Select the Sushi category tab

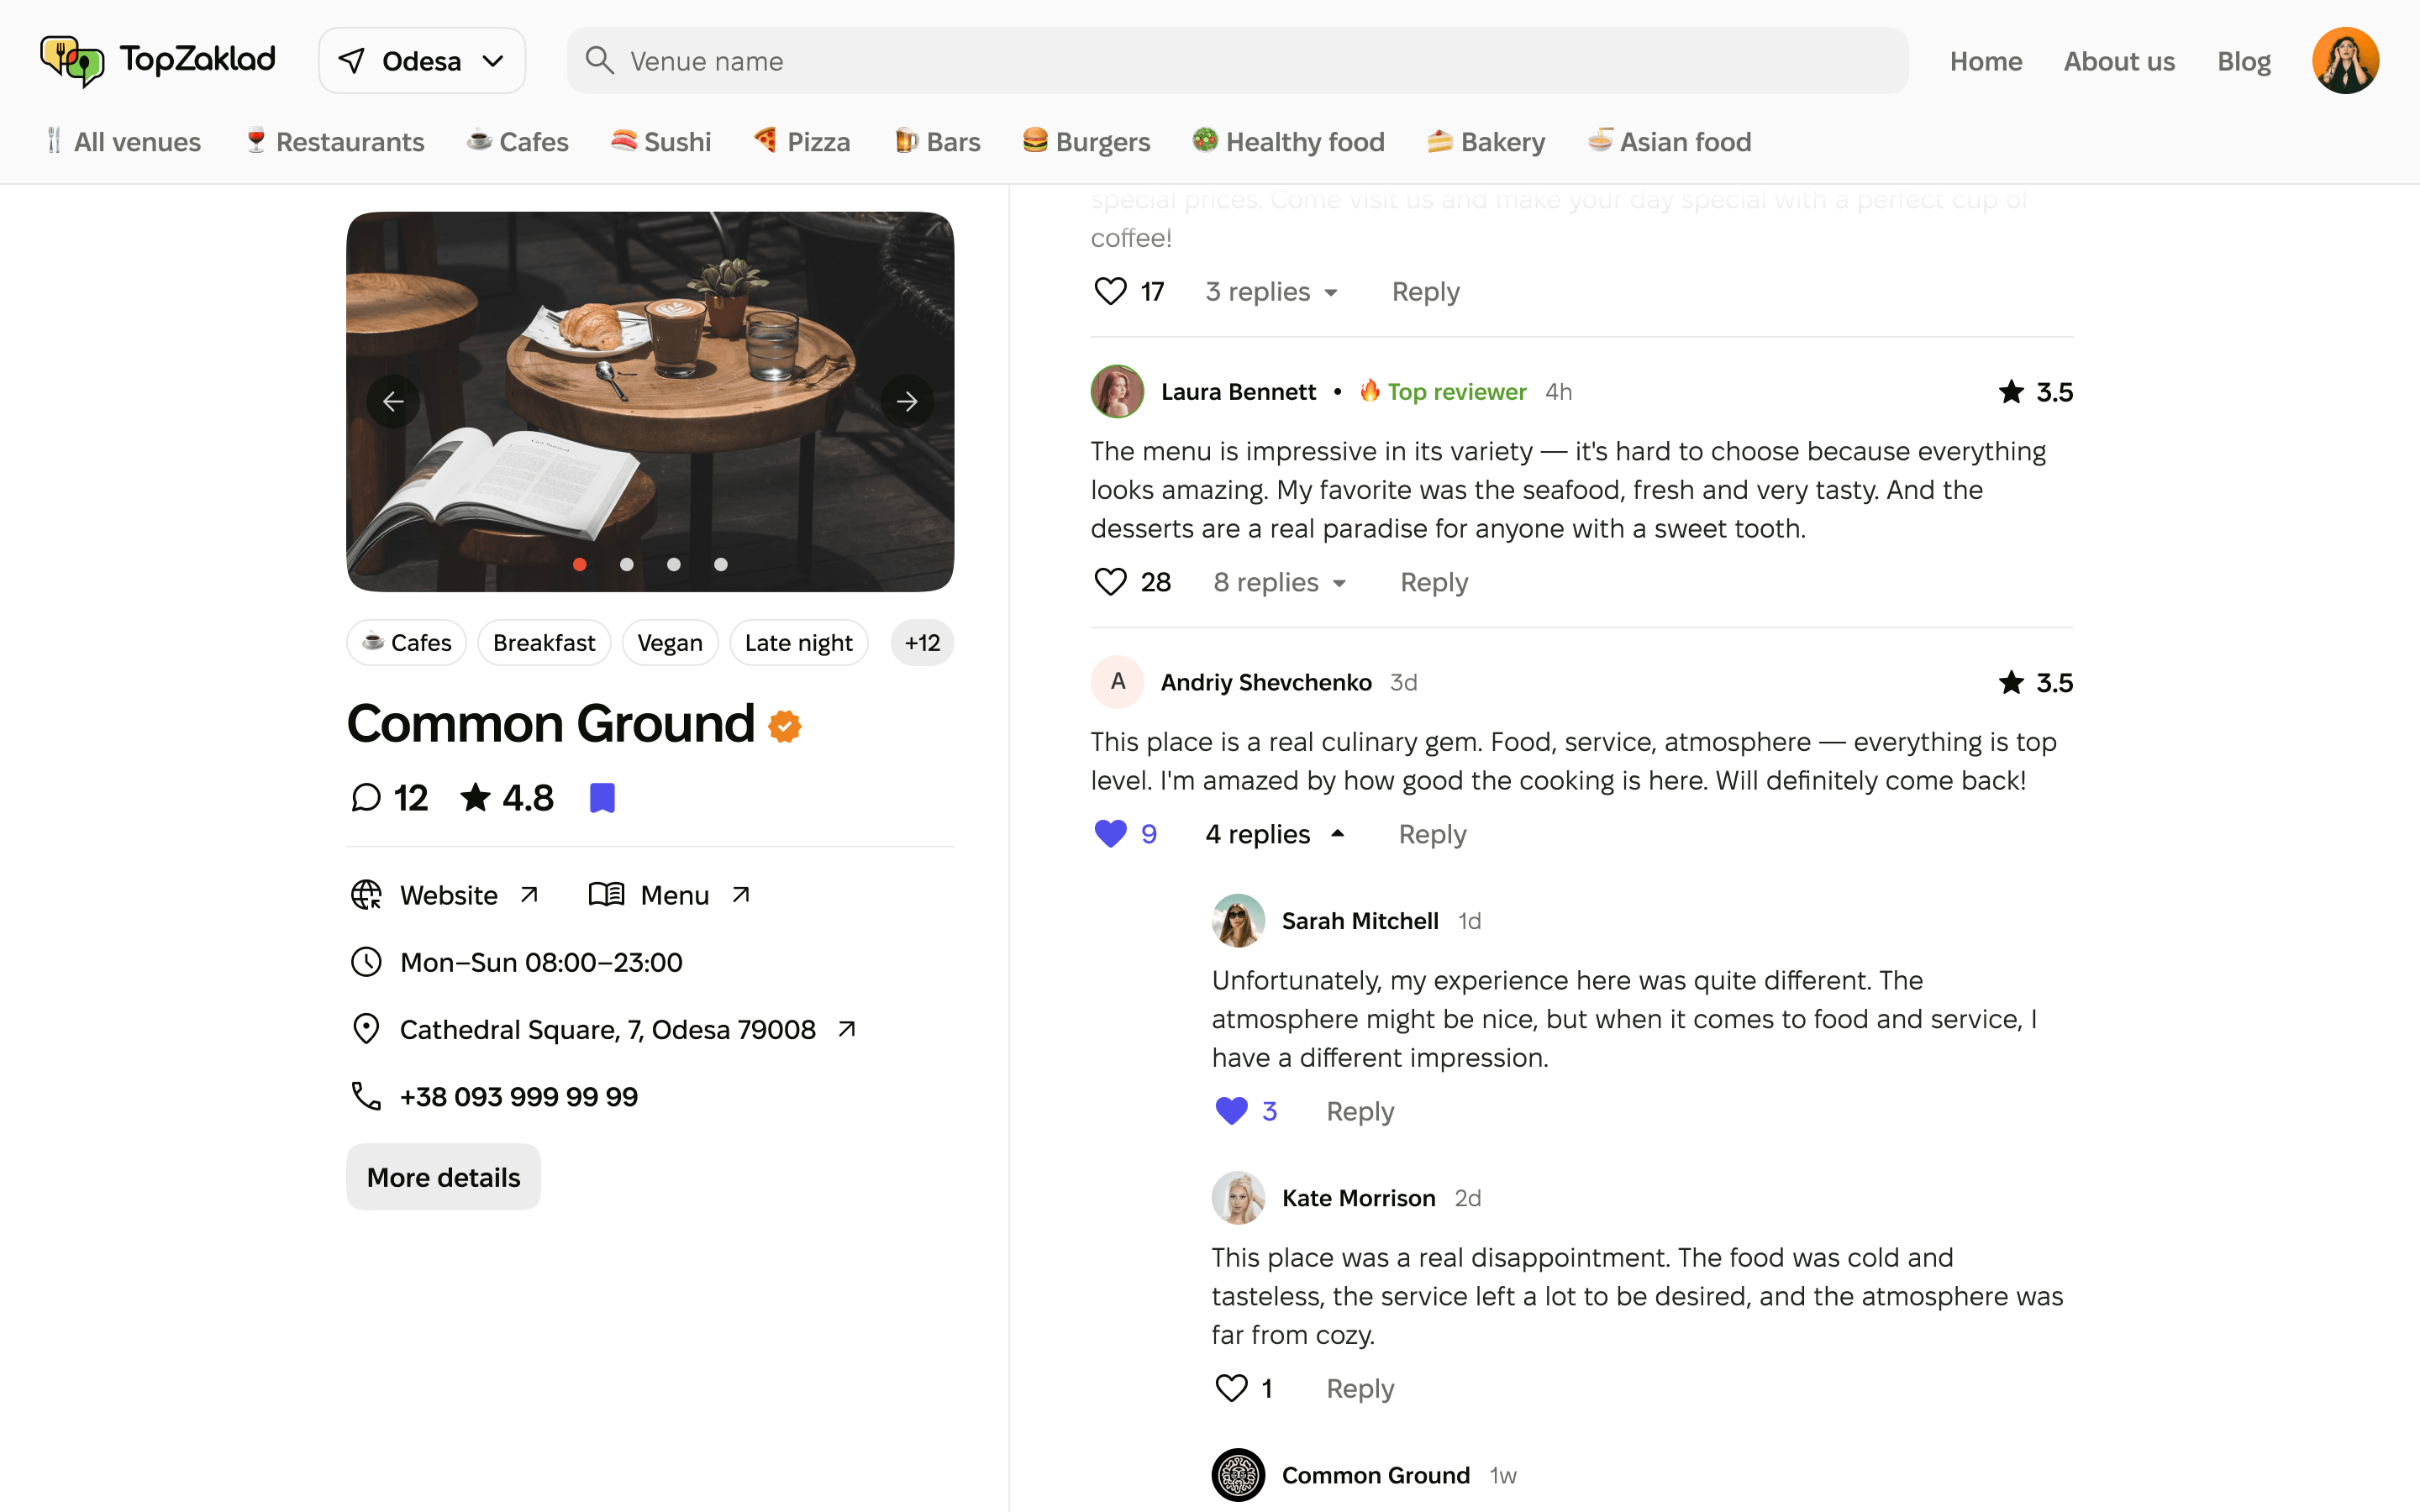click(x=661, y=142)
